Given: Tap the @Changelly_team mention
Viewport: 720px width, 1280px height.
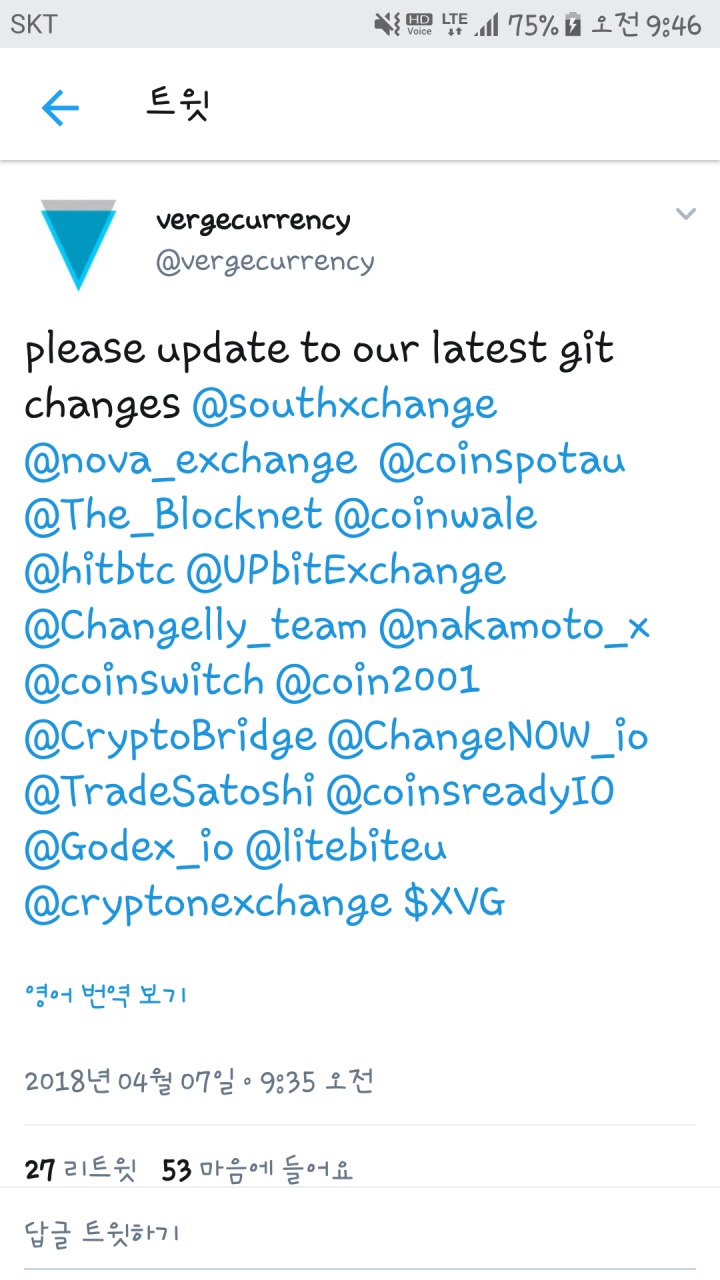Looking at the screenshot, I should (x=196, y=627).
